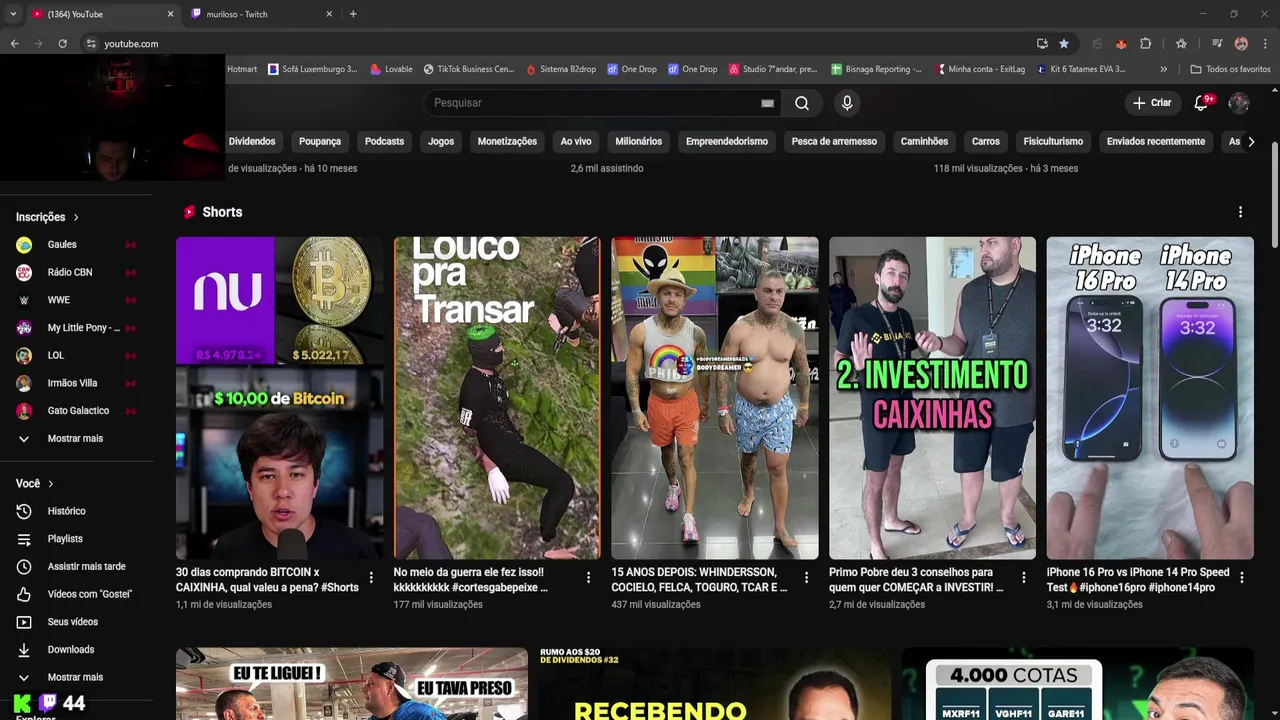
Task: Reload the page in browser
Action: click(x=62, y=44)
